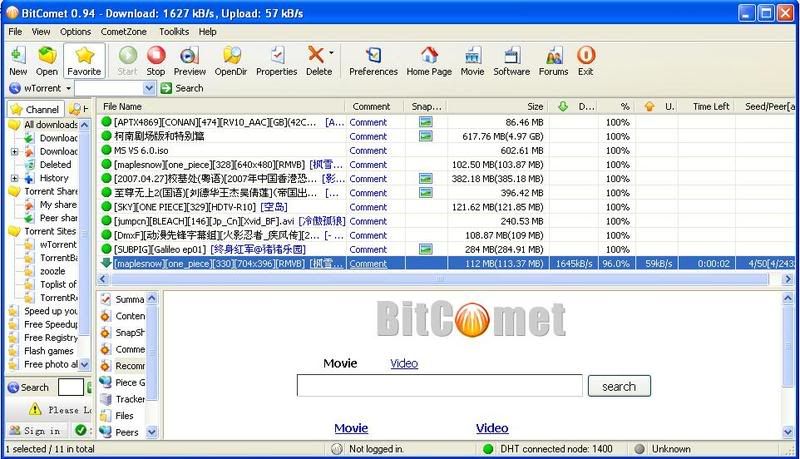Screen dimensions: 800x459
Task: Click sidebar scroll down arrow beside Free photo
Action: click(85, 364)
